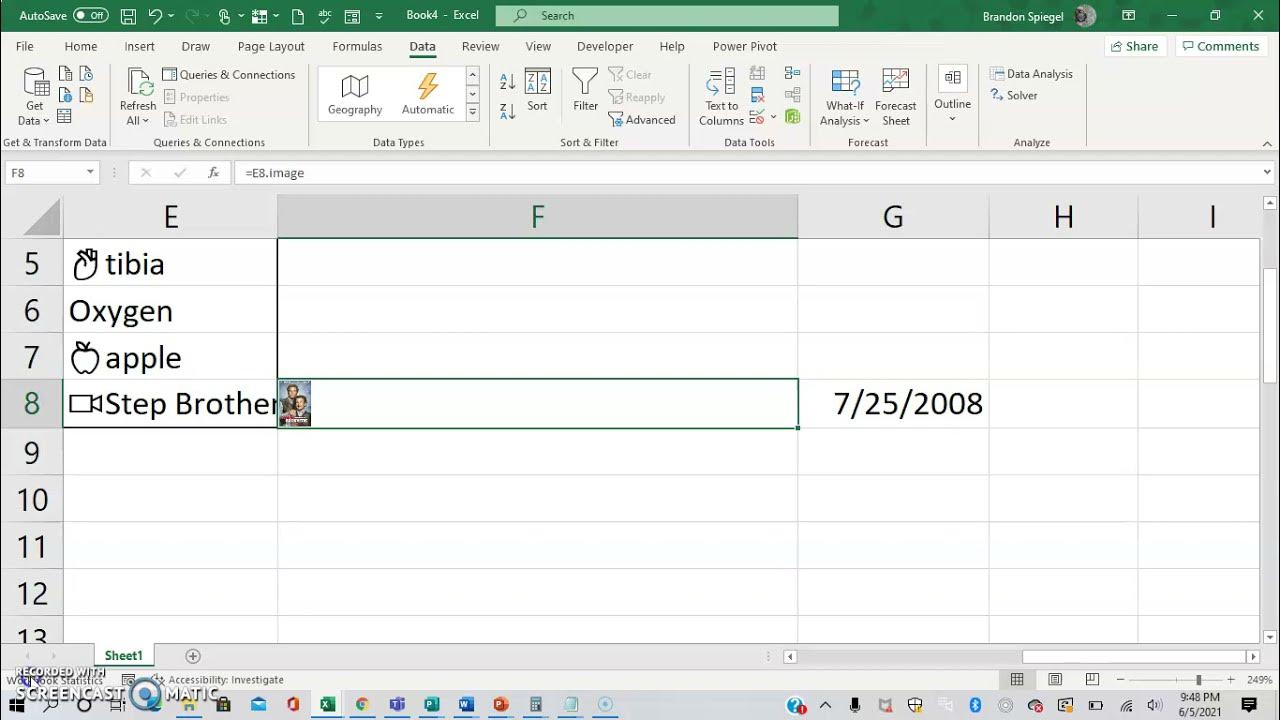Click Sort Z to A icon
This screenshot has height=720, width=1280.
pos(507,110)
